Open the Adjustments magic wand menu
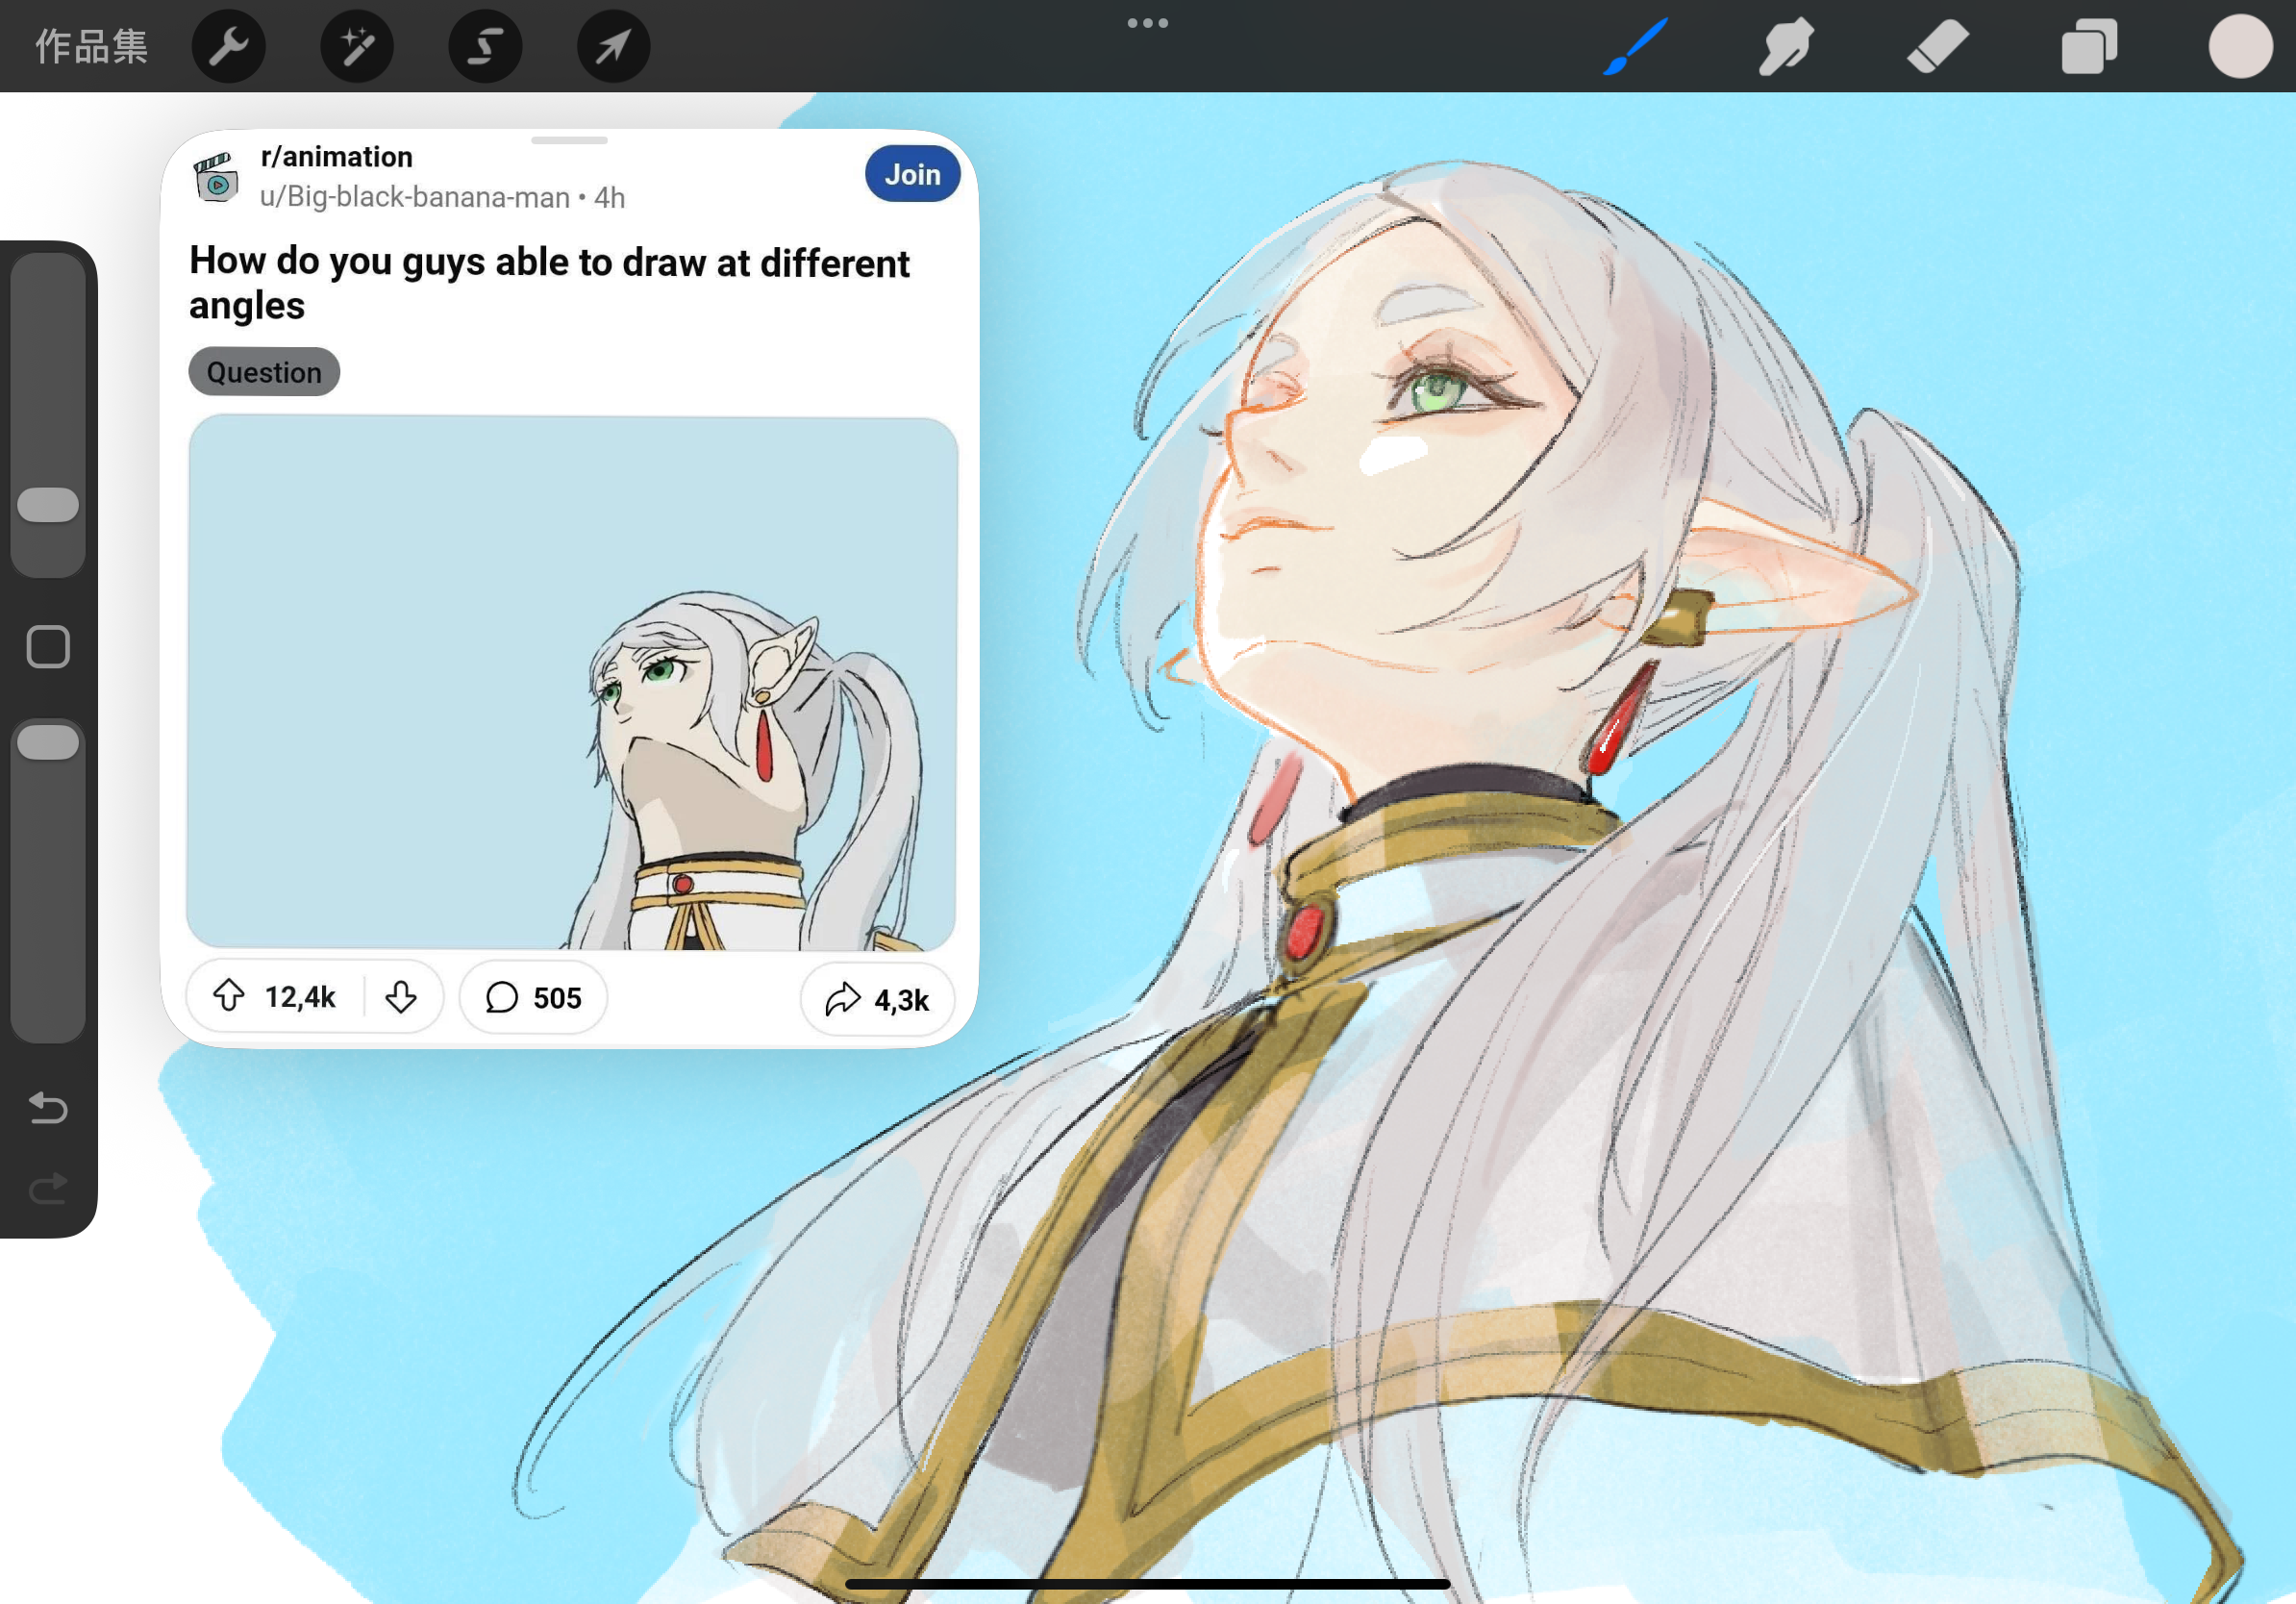The width and height of the screenshot is (2296, 1604). point(357,46)
